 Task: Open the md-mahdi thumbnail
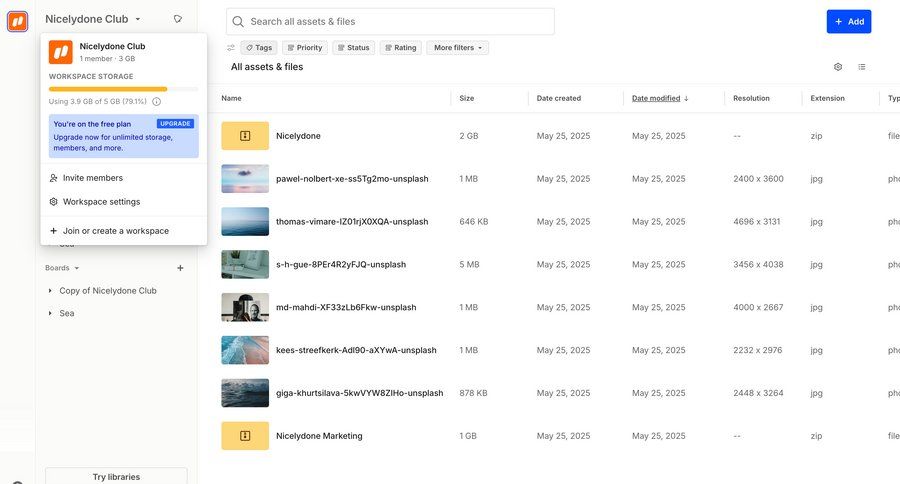245,307
